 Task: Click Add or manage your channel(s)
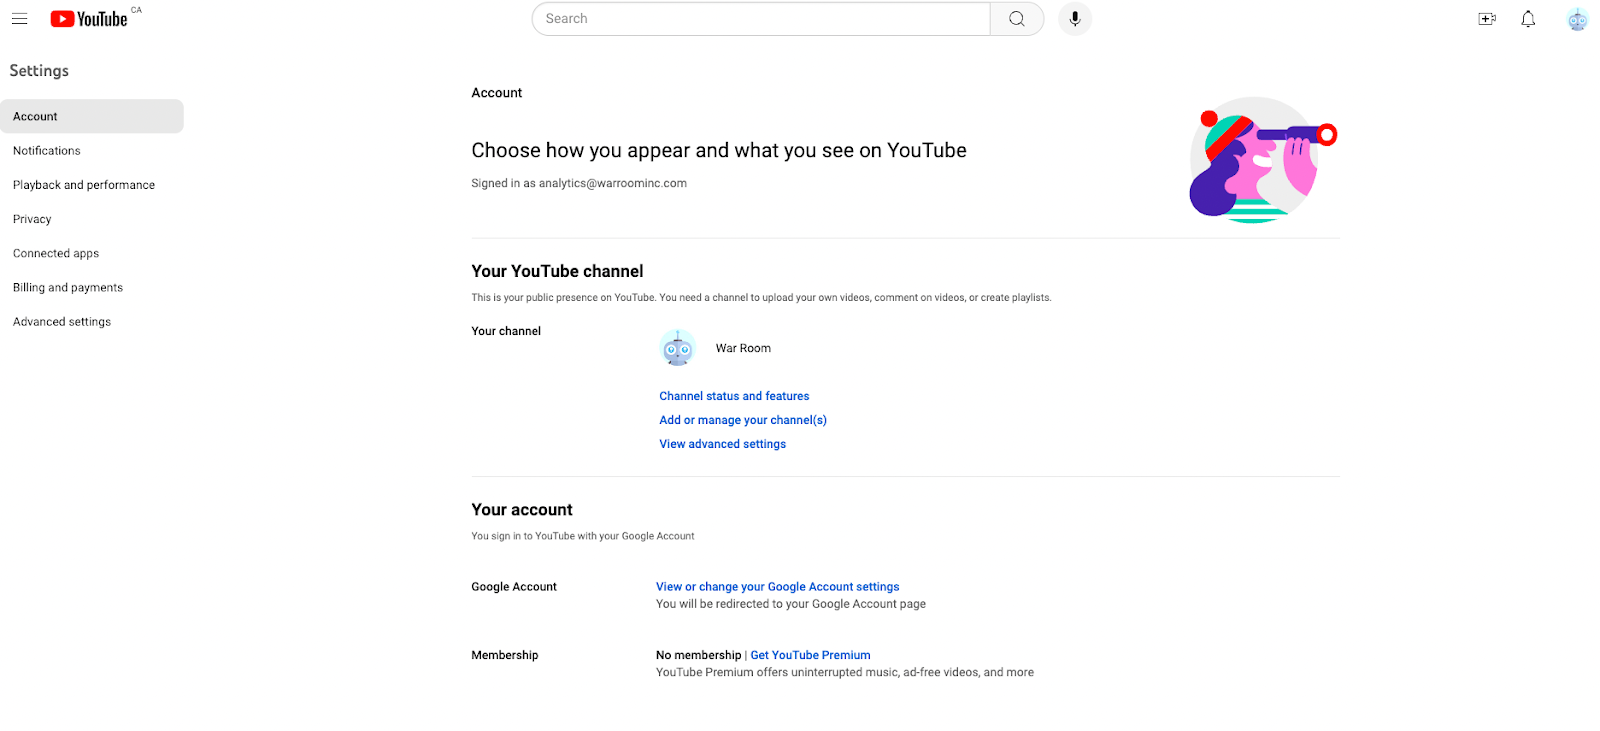(x=743, y=420)
